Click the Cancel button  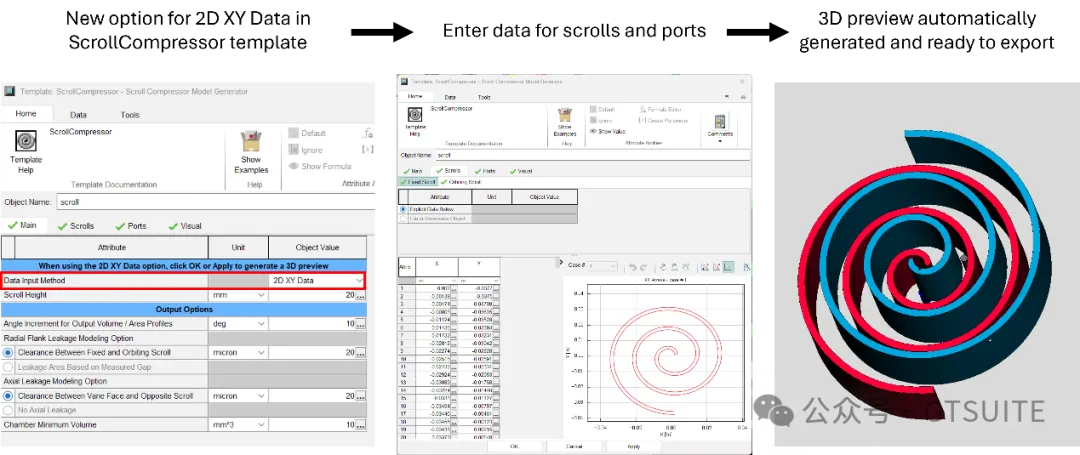(574, 446)
